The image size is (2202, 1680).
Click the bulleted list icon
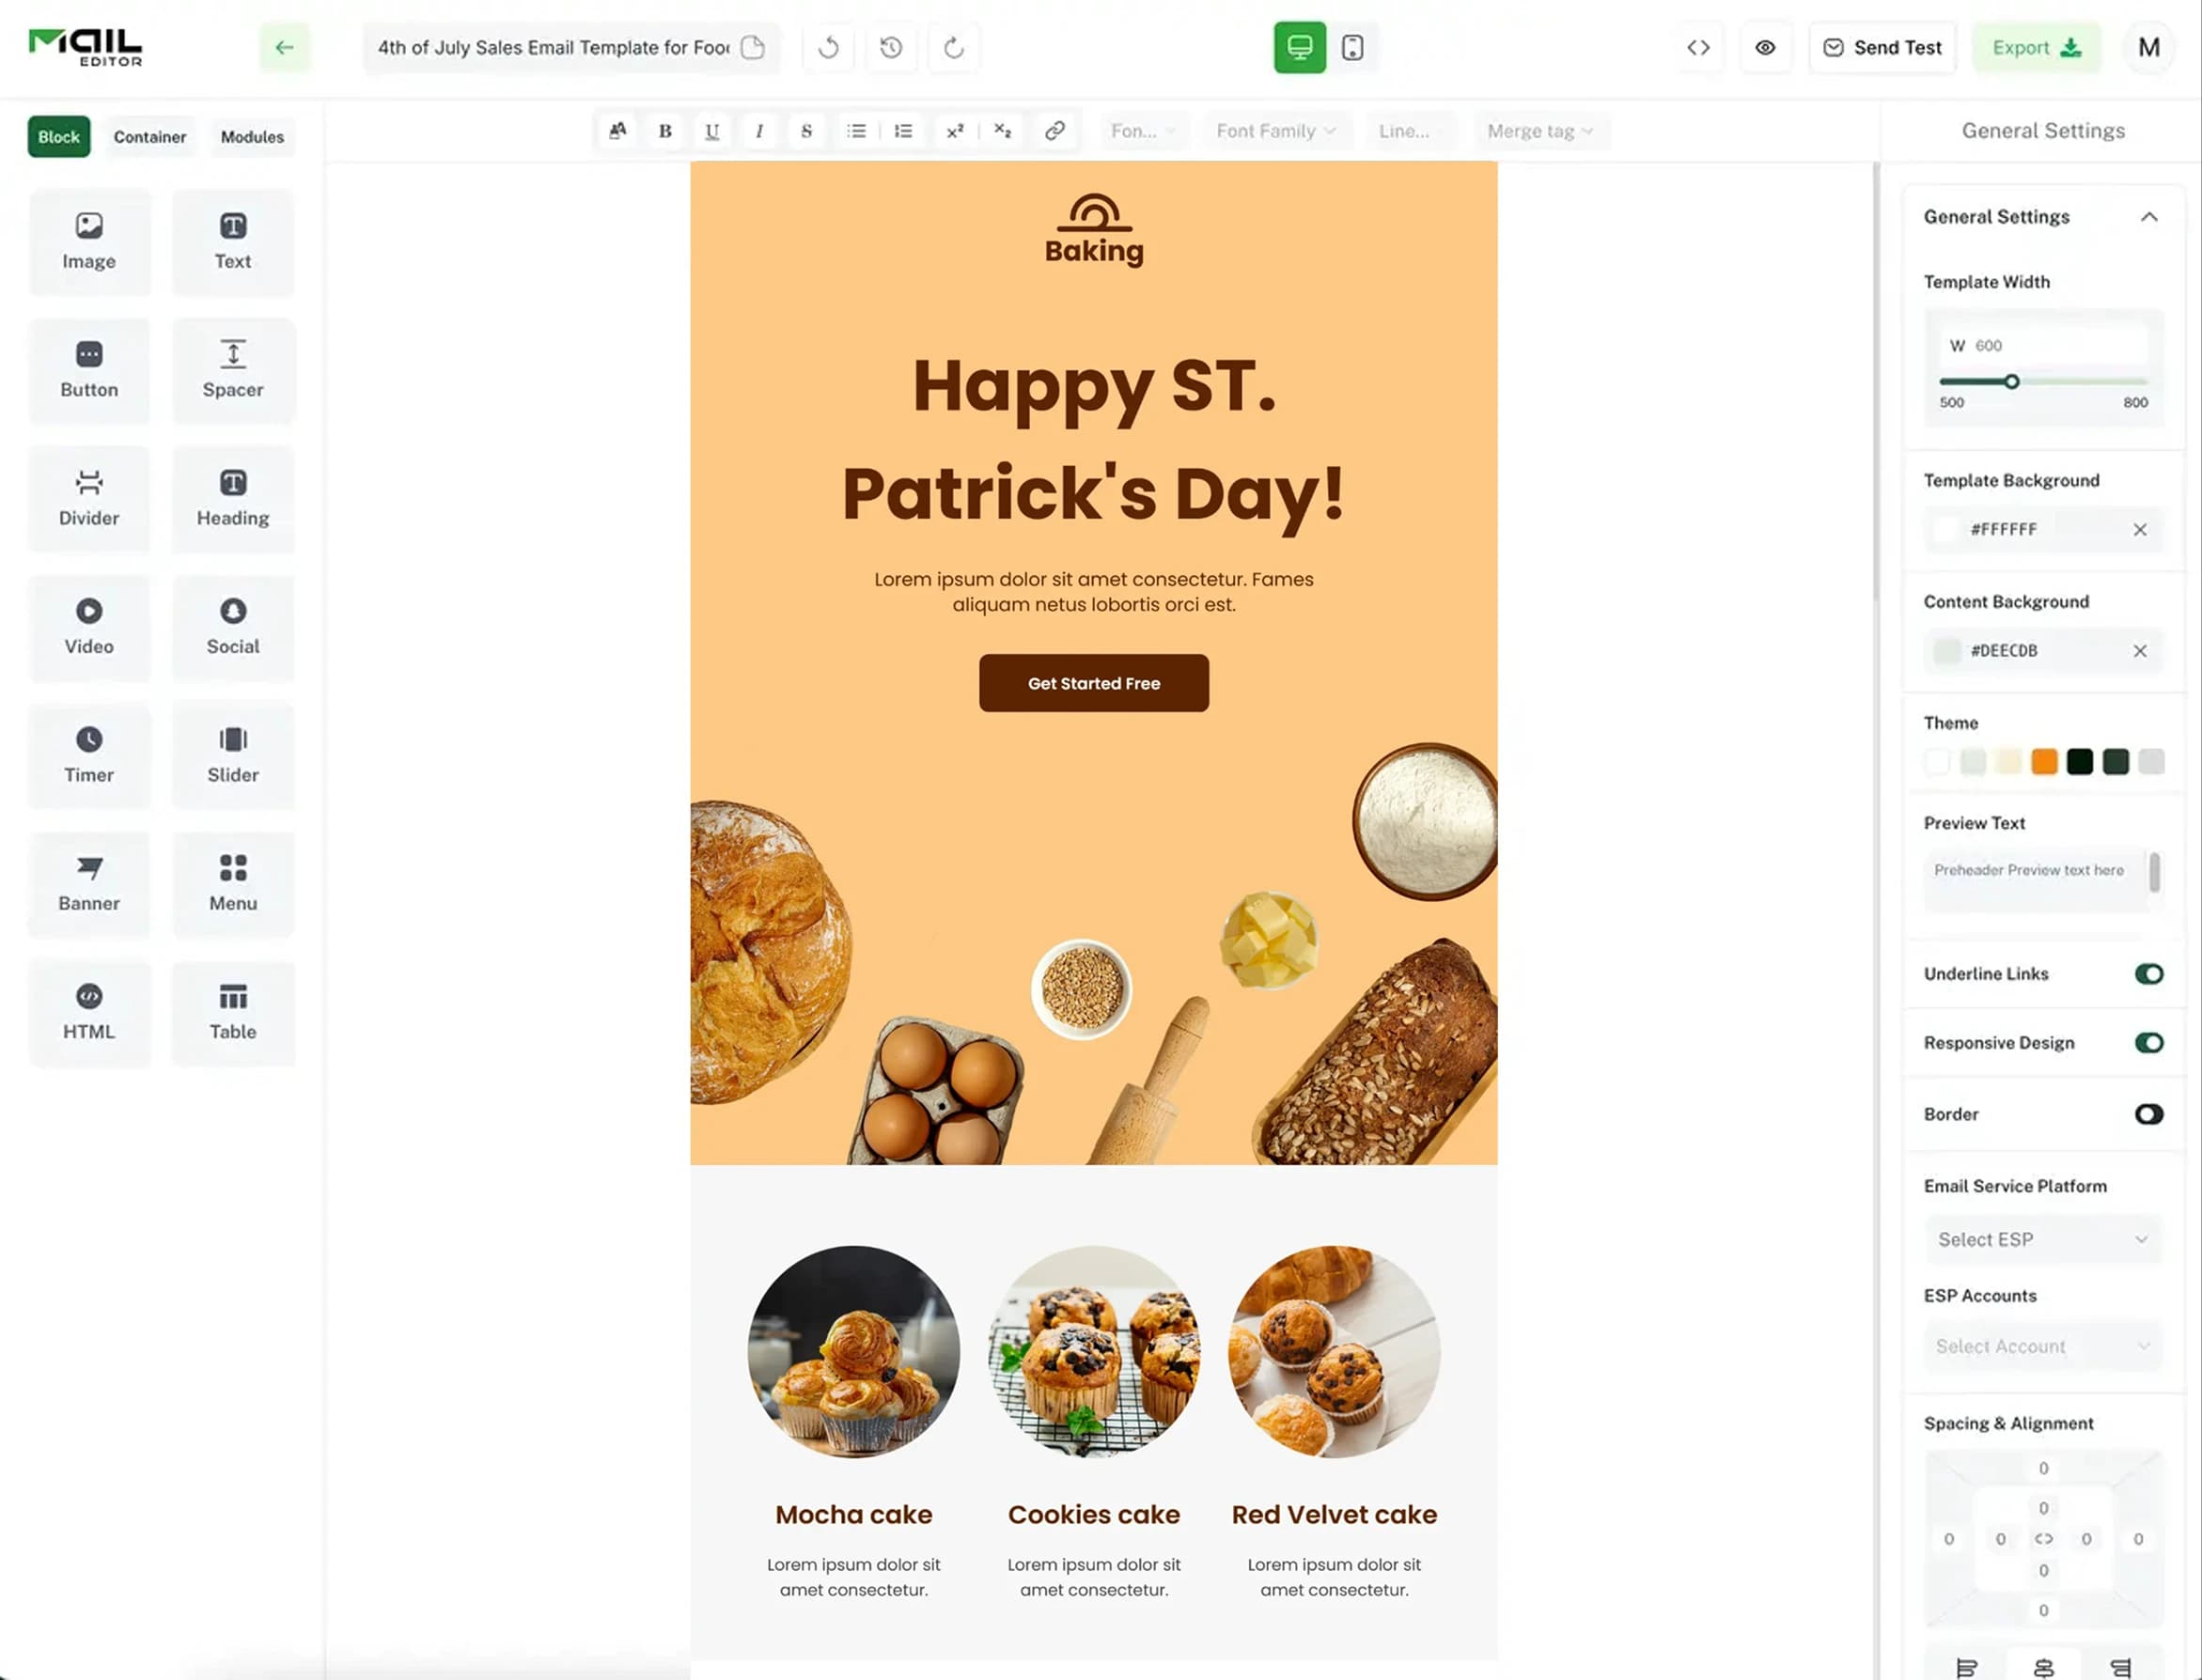pos(856,131)
